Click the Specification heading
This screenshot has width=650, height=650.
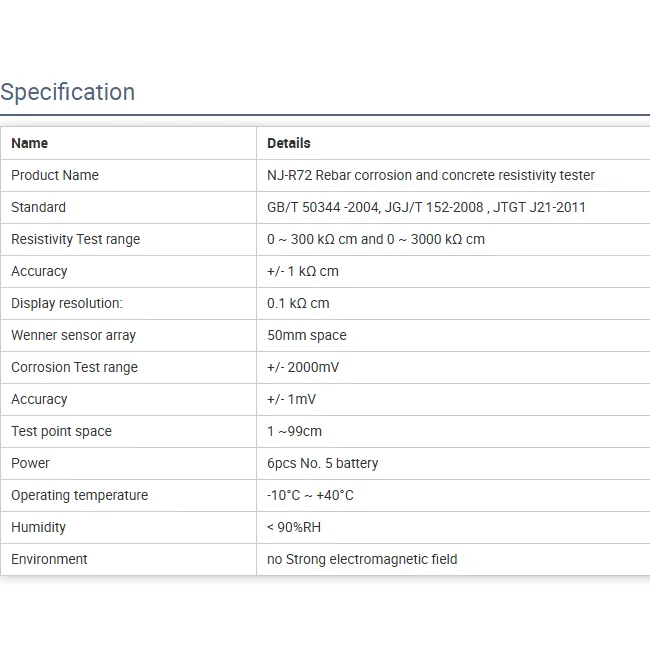click(68, 92)
